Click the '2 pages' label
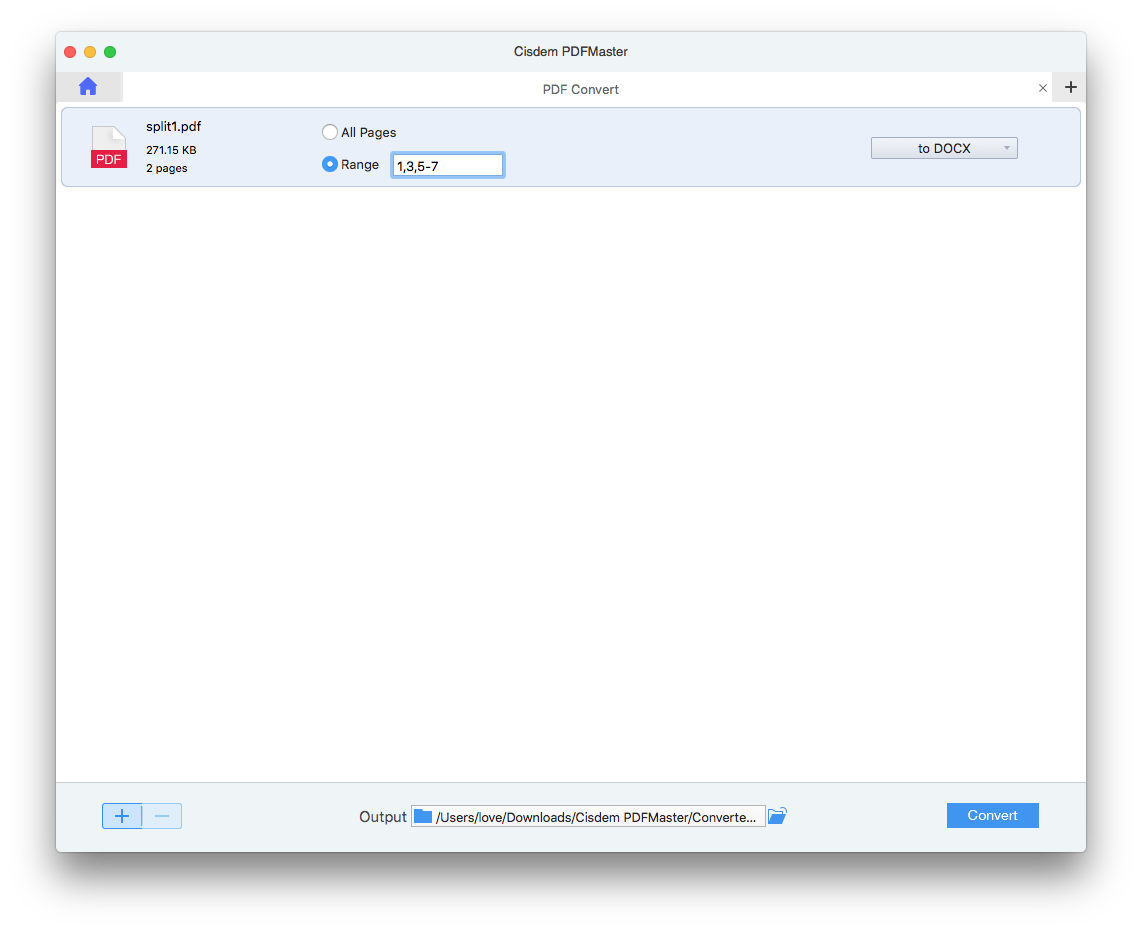 click(167, 168)
